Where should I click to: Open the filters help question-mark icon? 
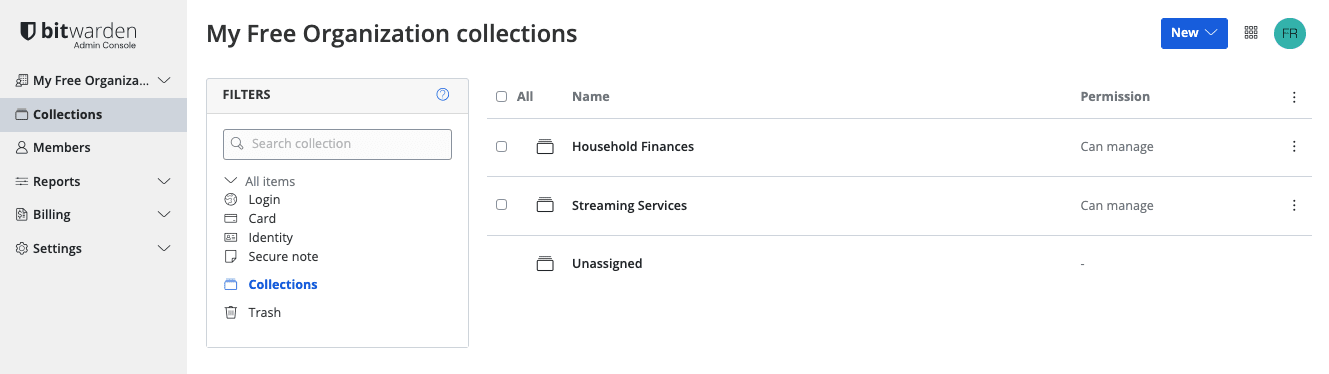(x=443, y=95)
